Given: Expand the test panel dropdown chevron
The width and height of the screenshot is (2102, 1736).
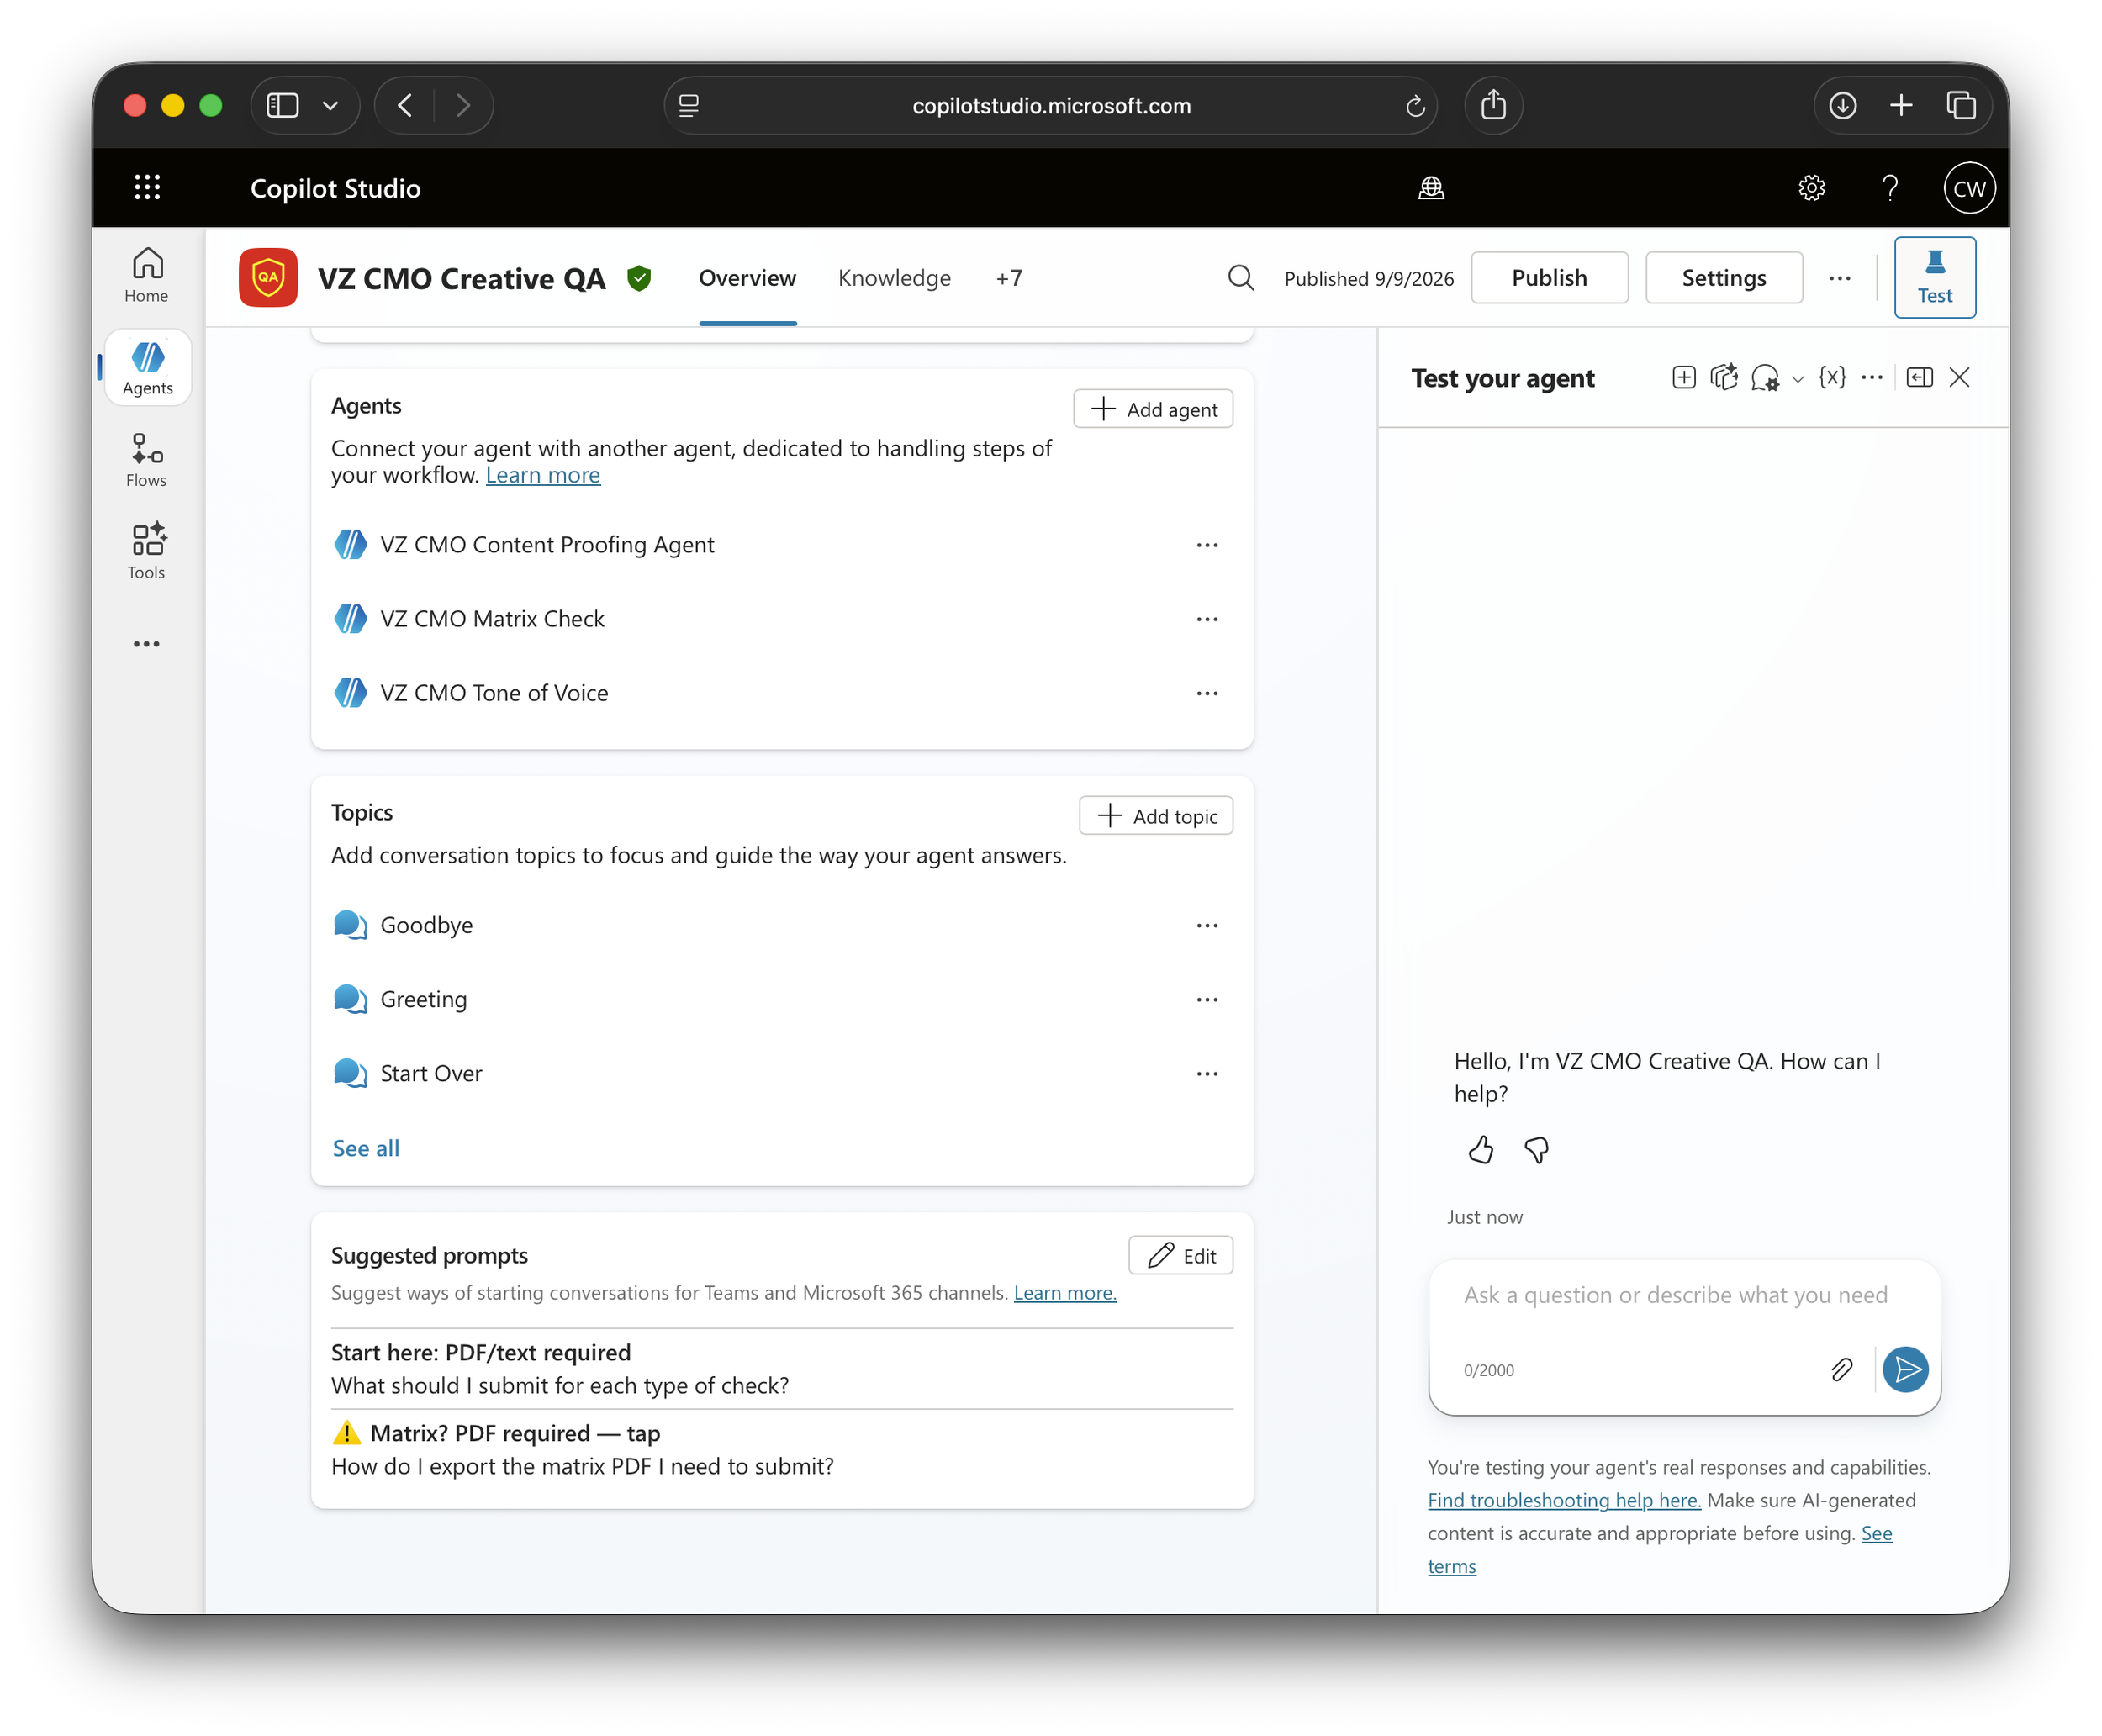Looking at the screenshot, I should [x=1797, y=379].
